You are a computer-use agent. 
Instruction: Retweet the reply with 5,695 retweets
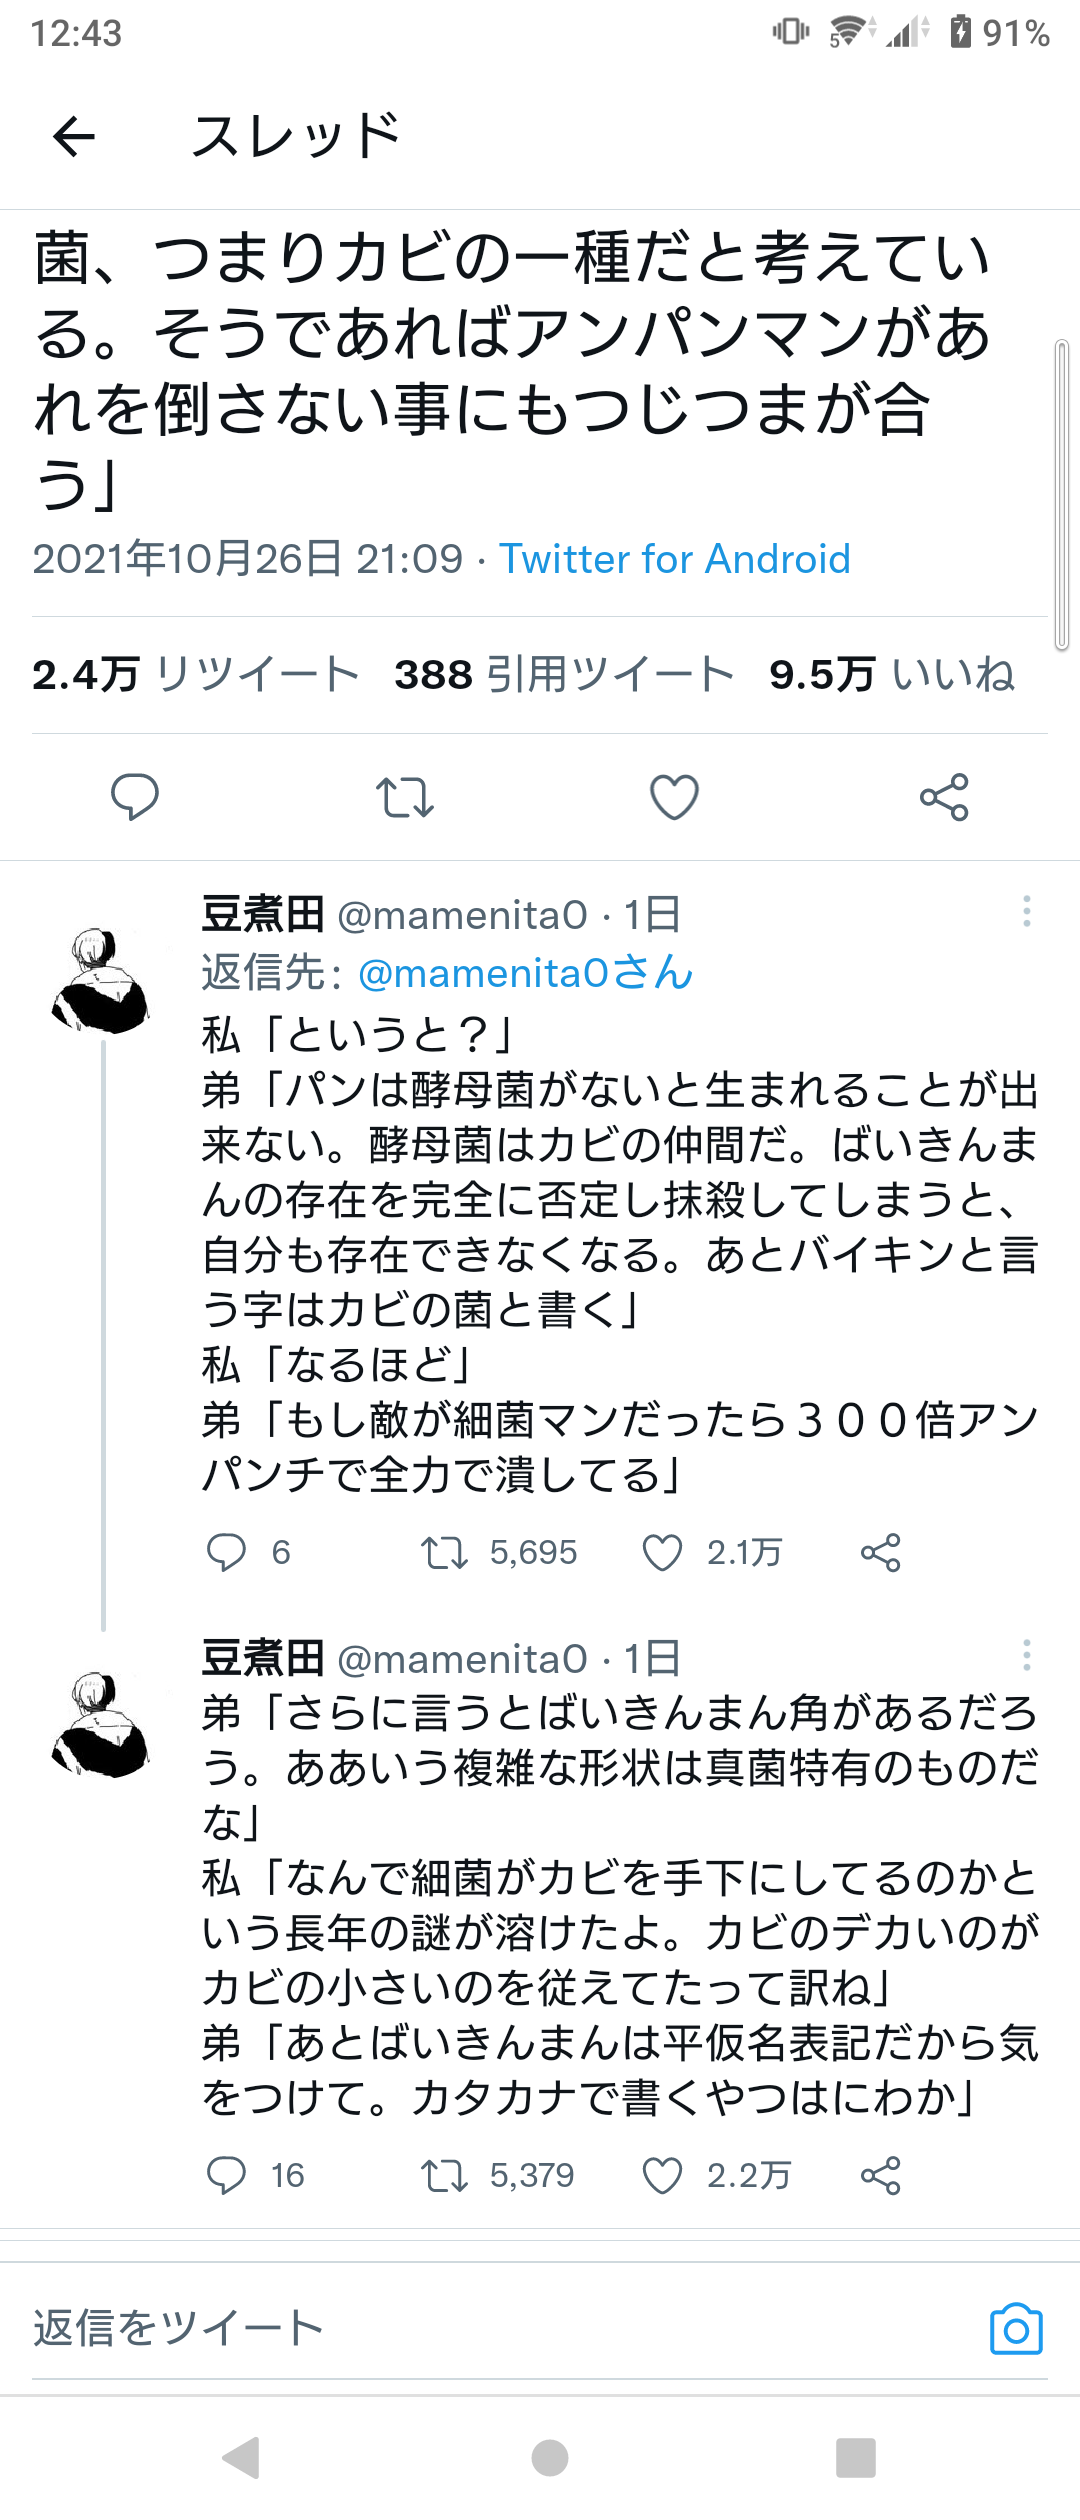pos(444,1552)
